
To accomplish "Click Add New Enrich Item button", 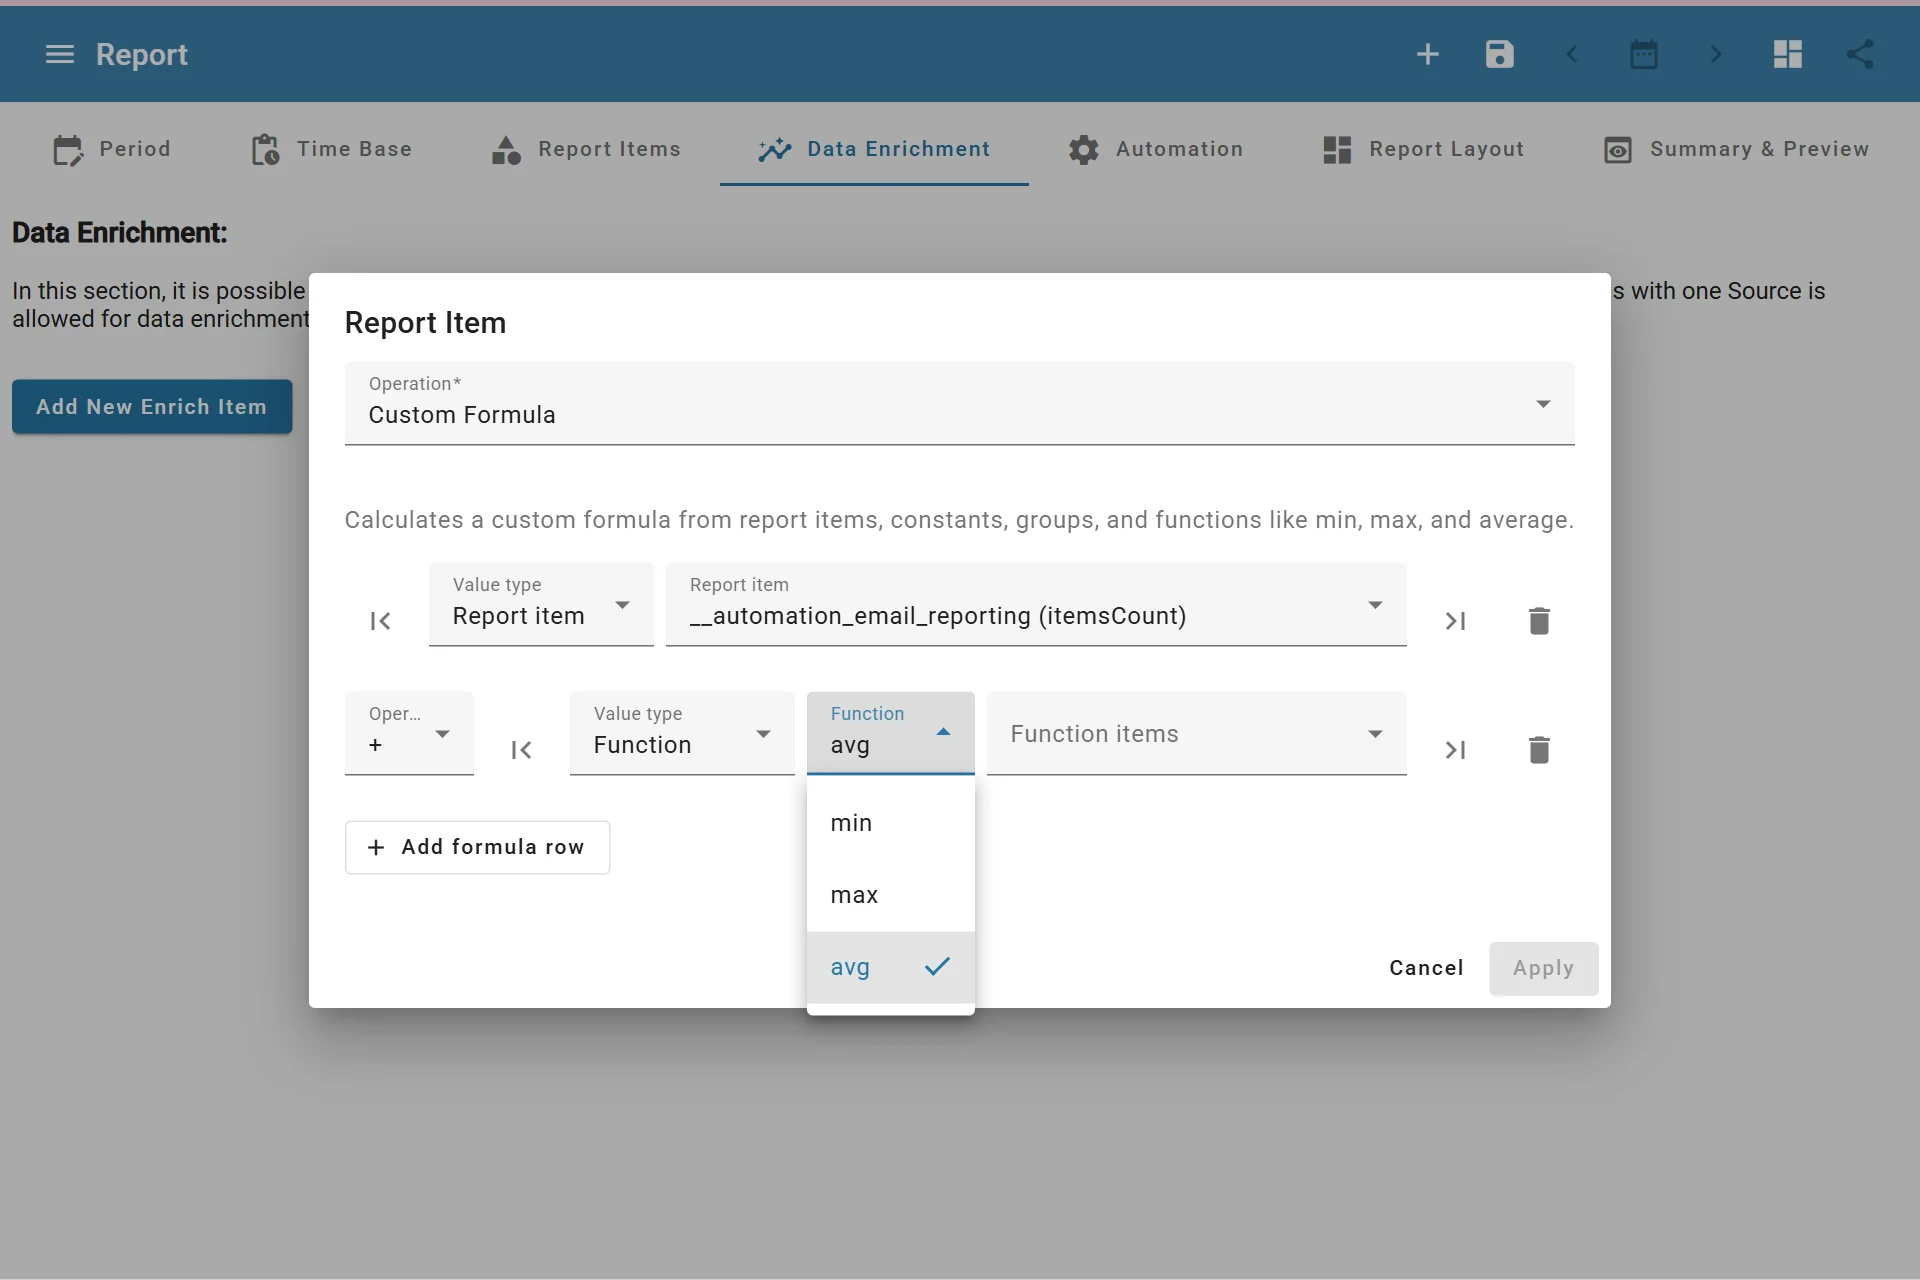I will [x=152, y=407].
